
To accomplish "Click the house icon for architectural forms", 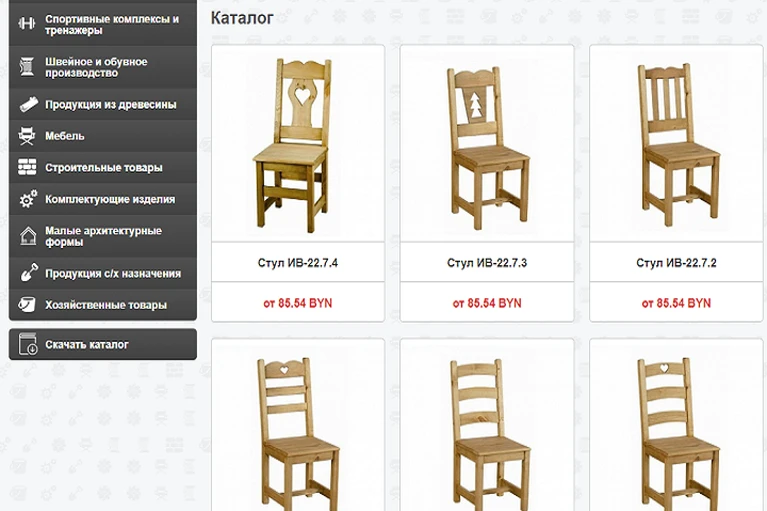I will click(x=28, y=236).
